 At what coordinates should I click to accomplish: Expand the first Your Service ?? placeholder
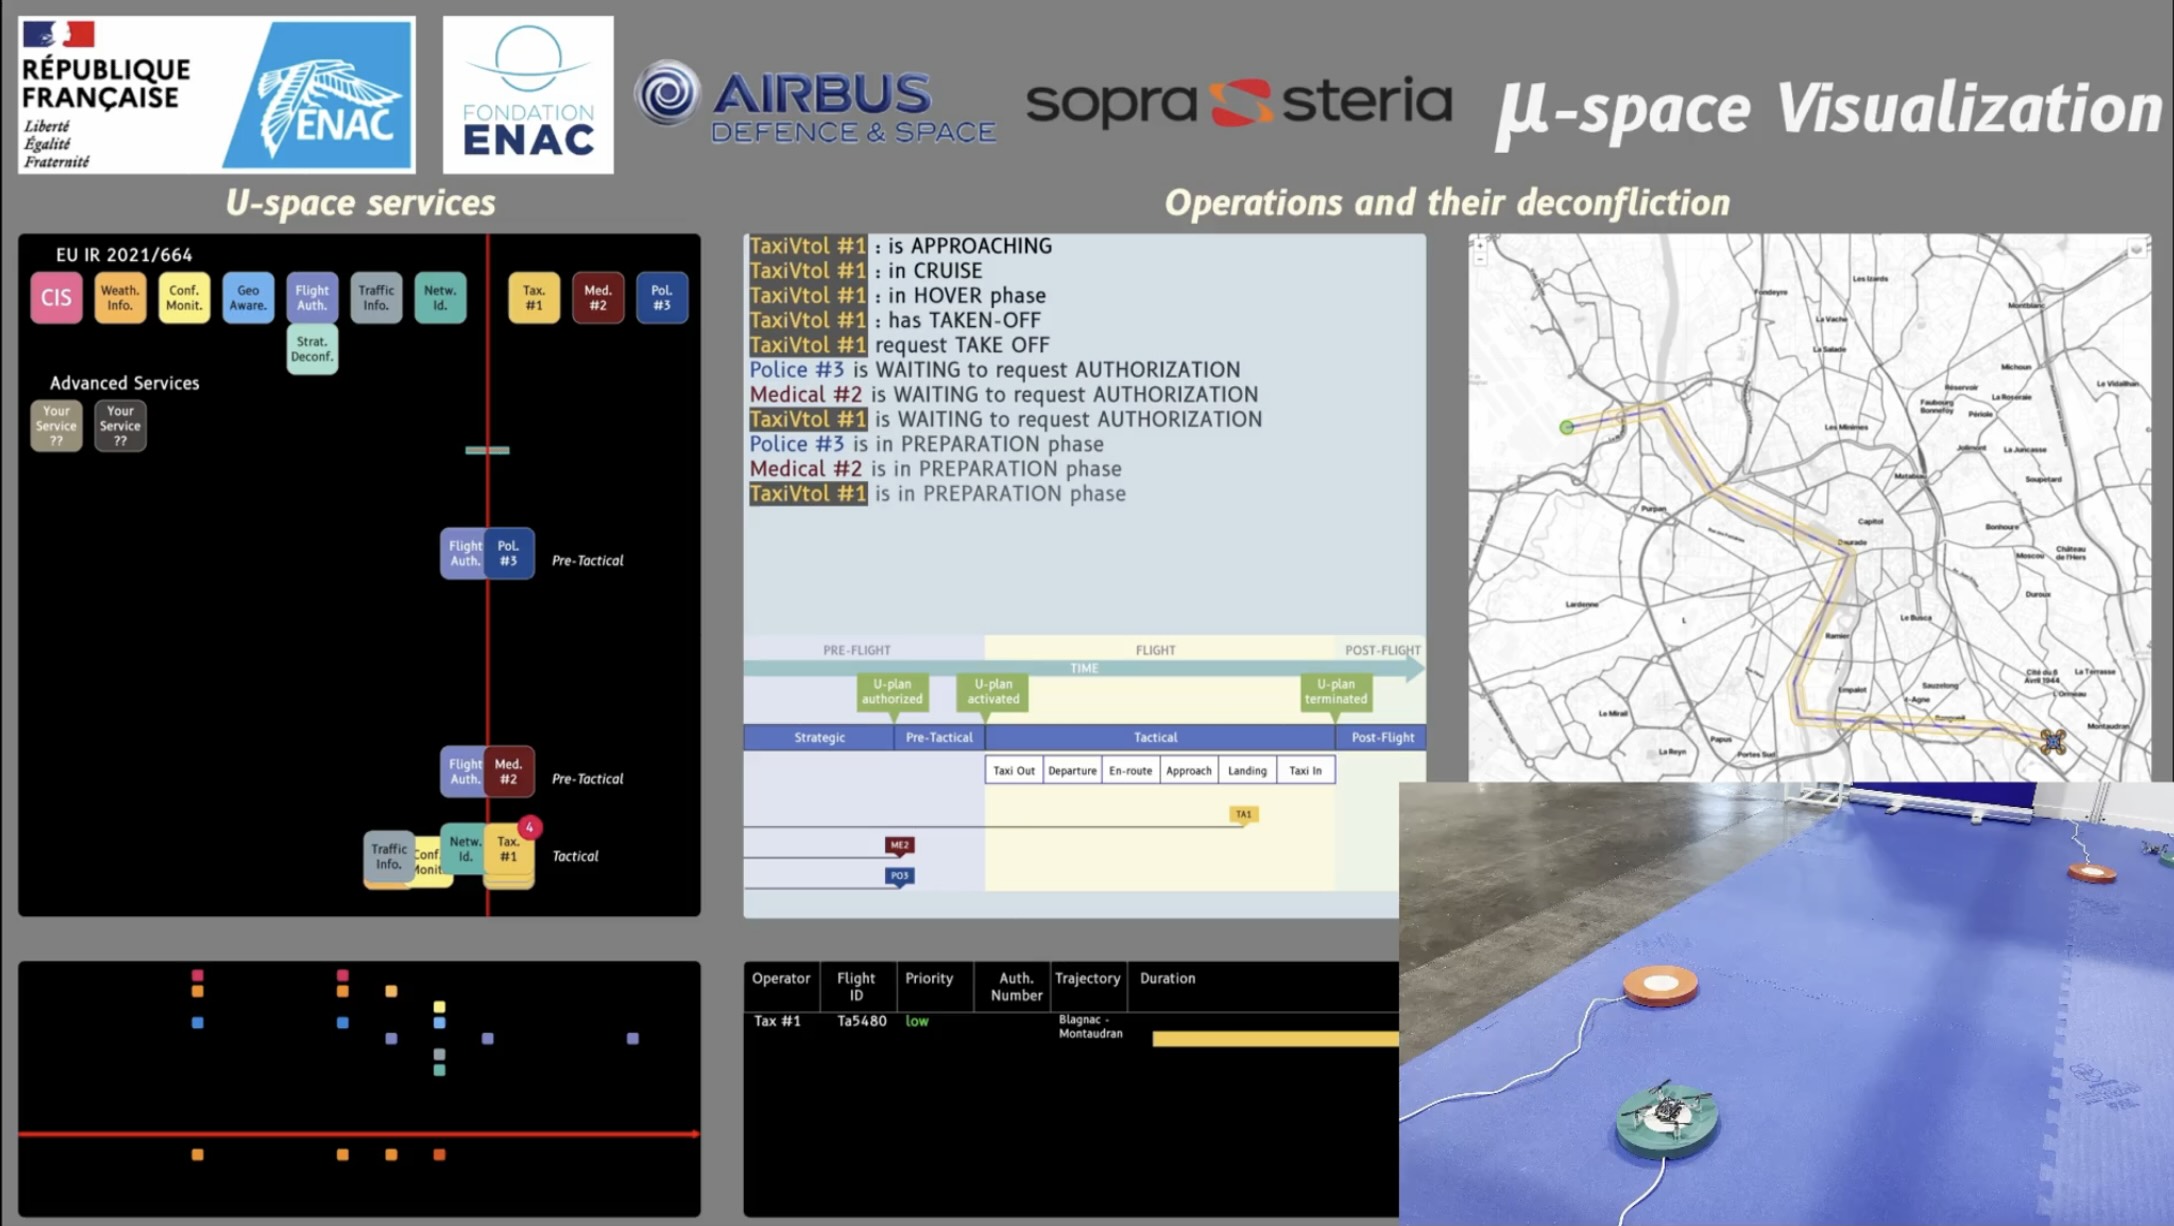click(x=56, y=425)
